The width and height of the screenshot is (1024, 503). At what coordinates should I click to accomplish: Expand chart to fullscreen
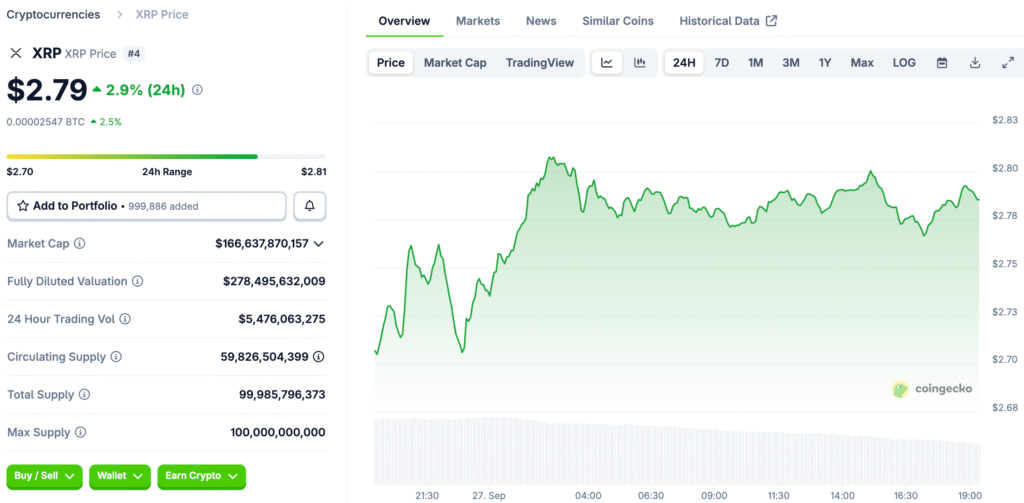[1008, 63]
